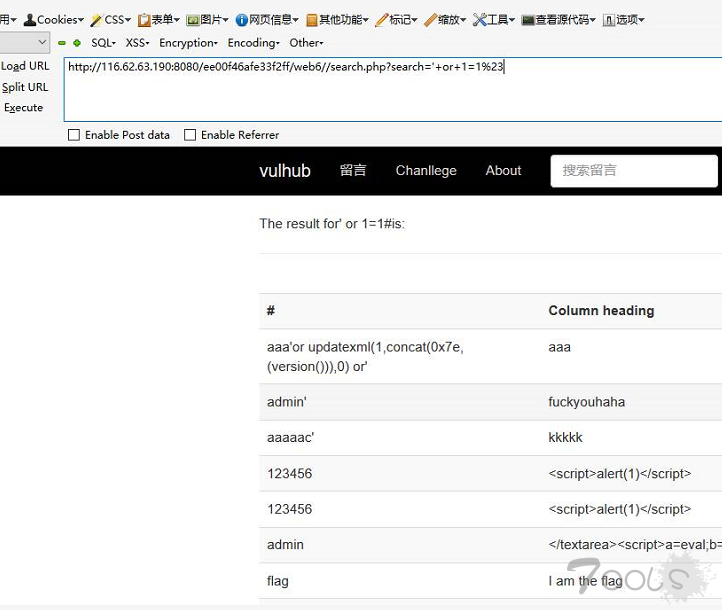Click the </textarea><script> cell
The width and height of the screenshot is (722, 610).
[635, 545]
